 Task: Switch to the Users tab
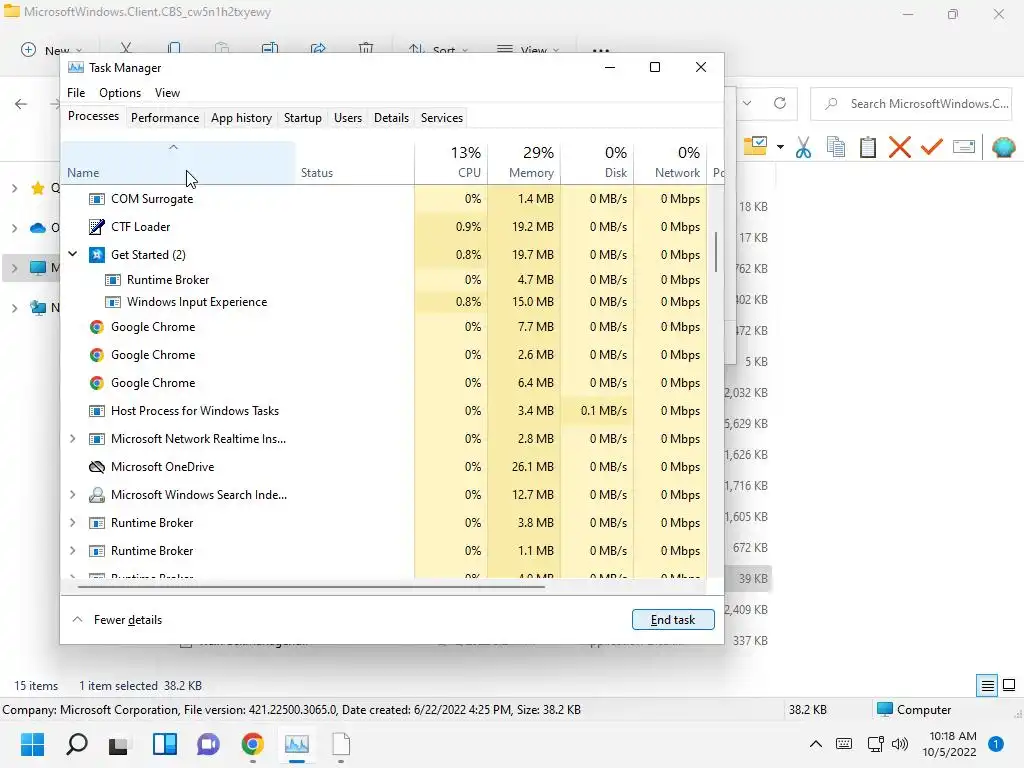coord(347,118)
